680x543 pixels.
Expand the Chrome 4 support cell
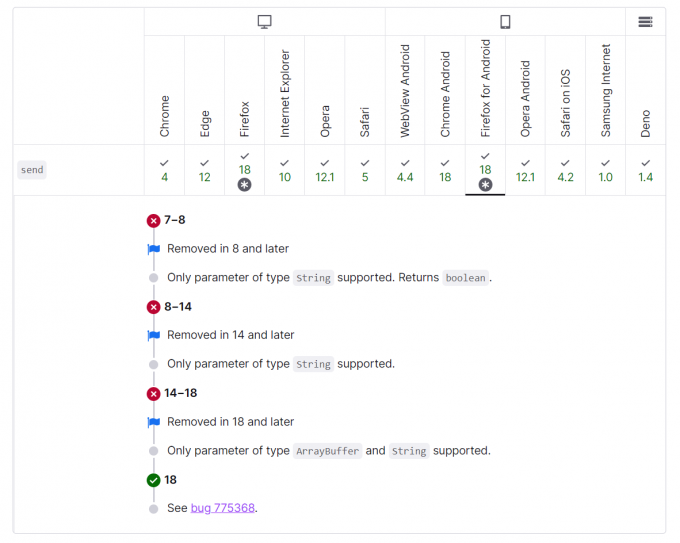(x=164, y=170)
